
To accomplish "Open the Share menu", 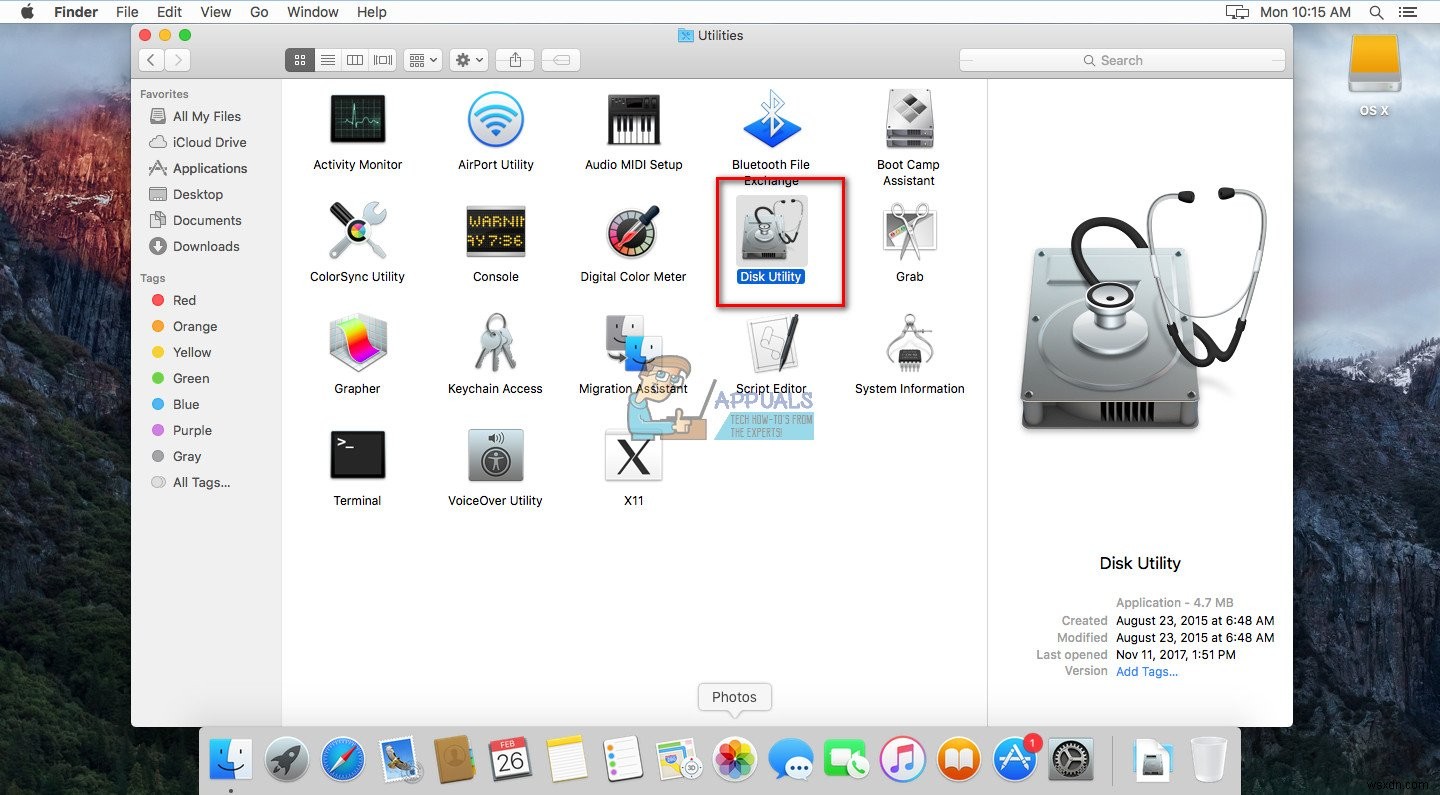I will click(514, 59).
